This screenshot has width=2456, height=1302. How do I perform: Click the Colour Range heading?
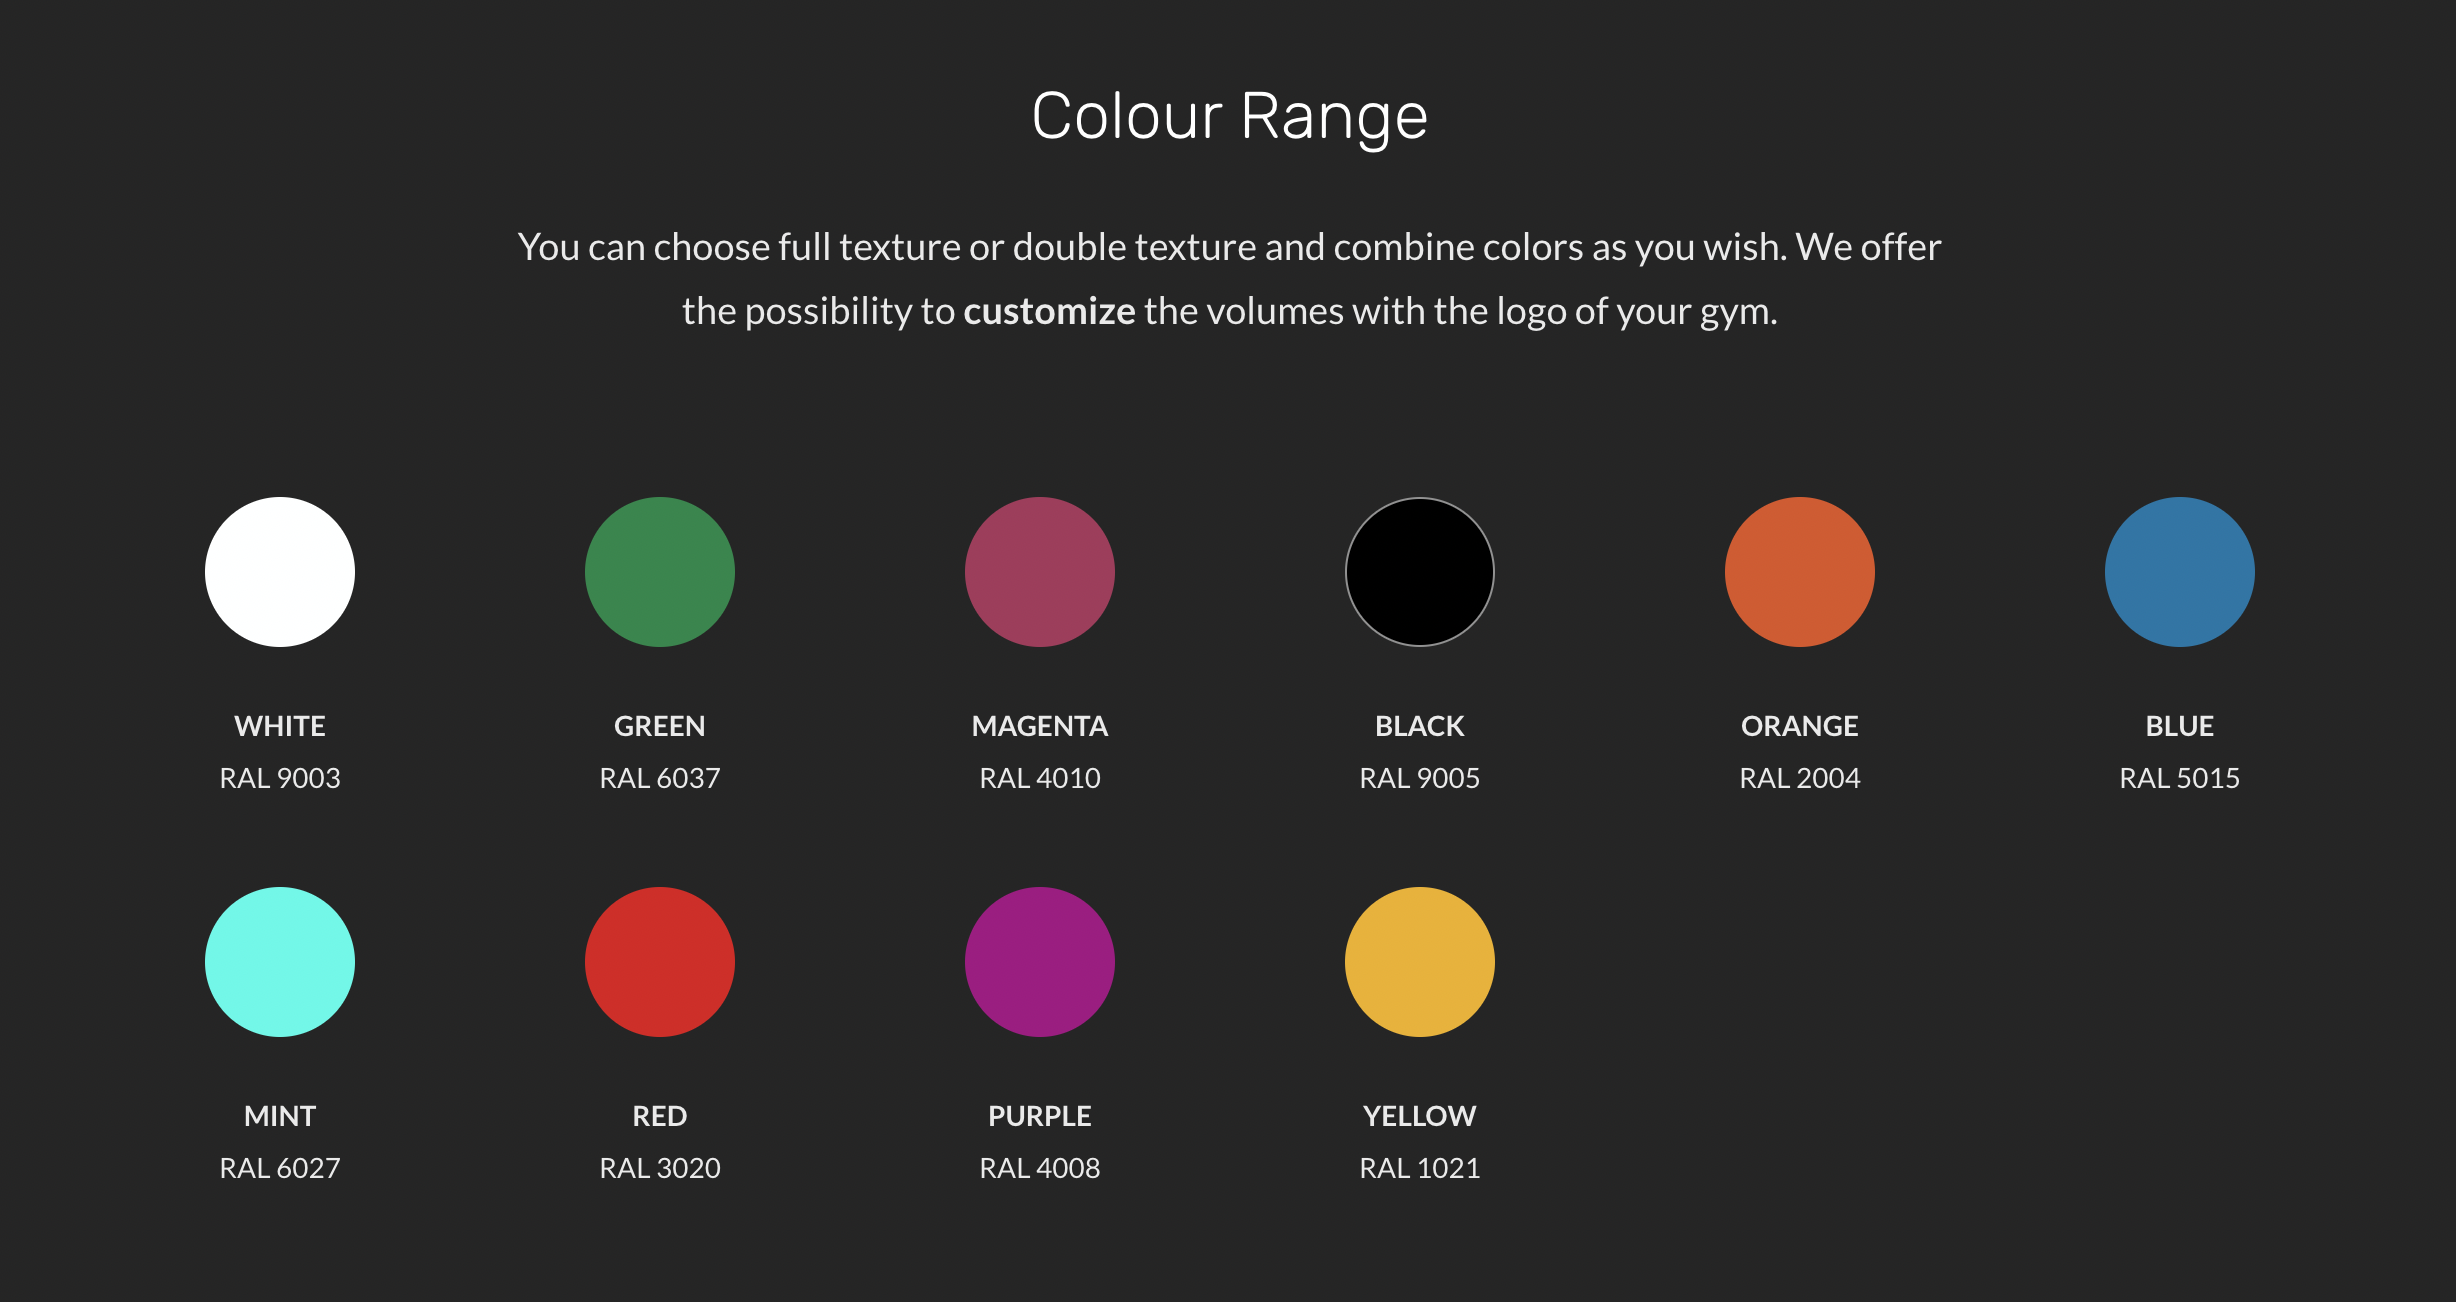tap(1229, 117)
